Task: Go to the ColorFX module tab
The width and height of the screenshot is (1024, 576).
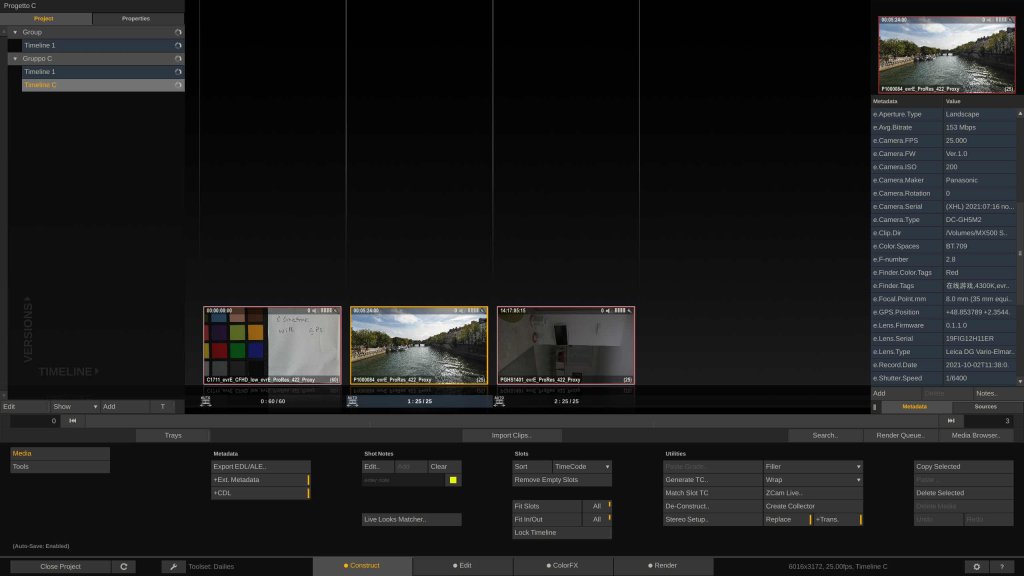Action: click(562, 566)
